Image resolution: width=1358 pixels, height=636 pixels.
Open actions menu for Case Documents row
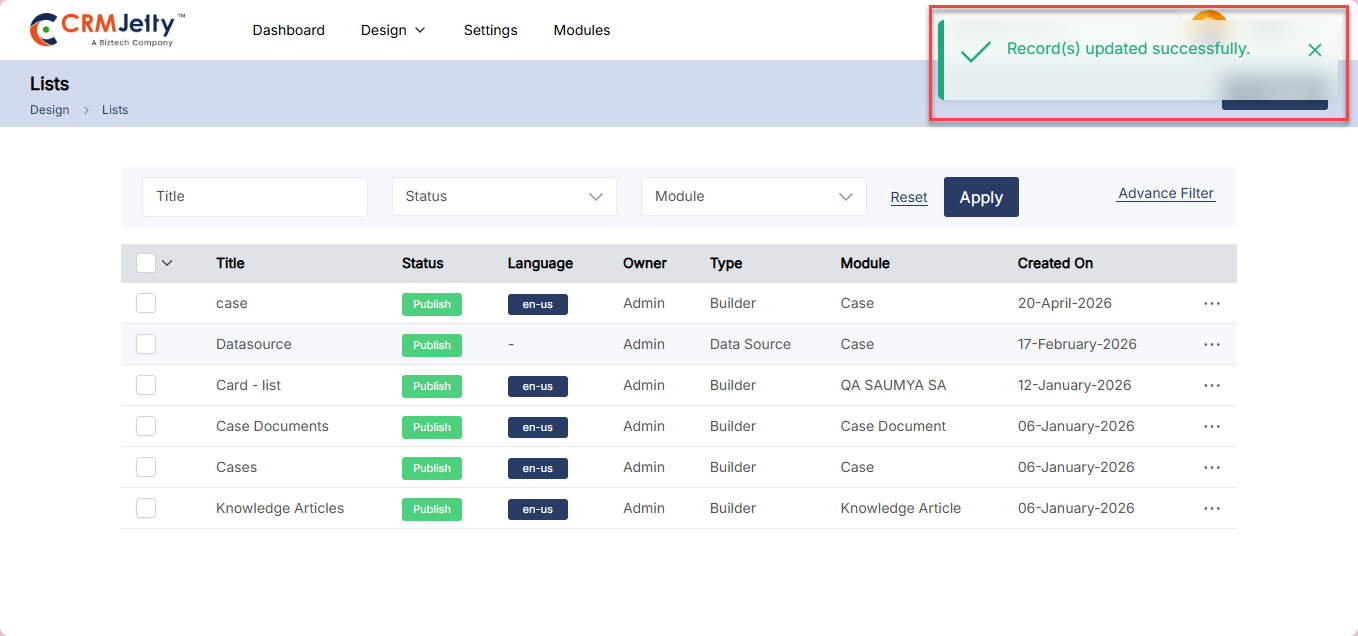tap(1212, 426)
